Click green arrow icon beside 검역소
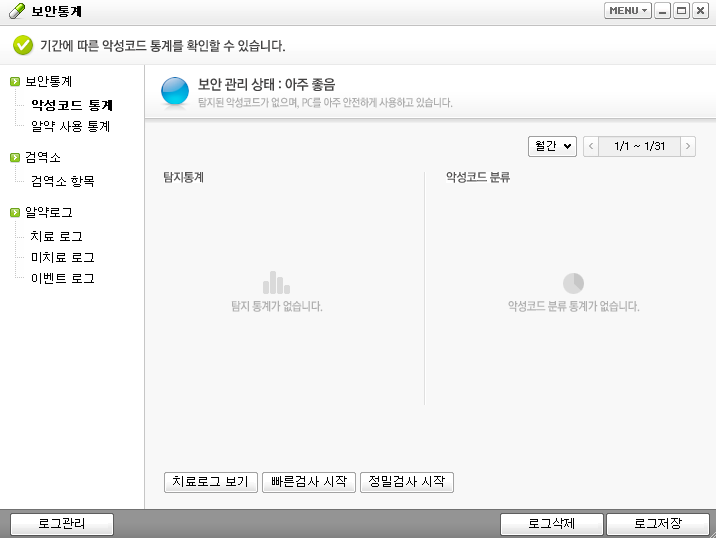This screenshot has width=716, height=538. (x=15, y=158)
